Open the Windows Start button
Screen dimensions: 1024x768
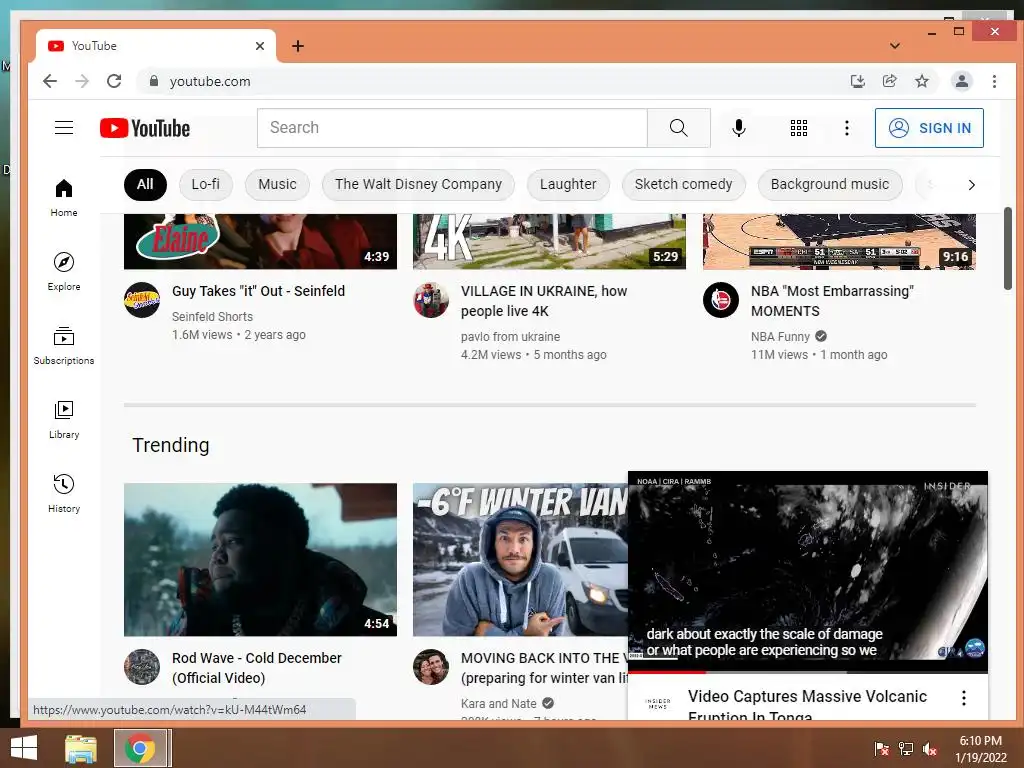[x=24, y=748]
